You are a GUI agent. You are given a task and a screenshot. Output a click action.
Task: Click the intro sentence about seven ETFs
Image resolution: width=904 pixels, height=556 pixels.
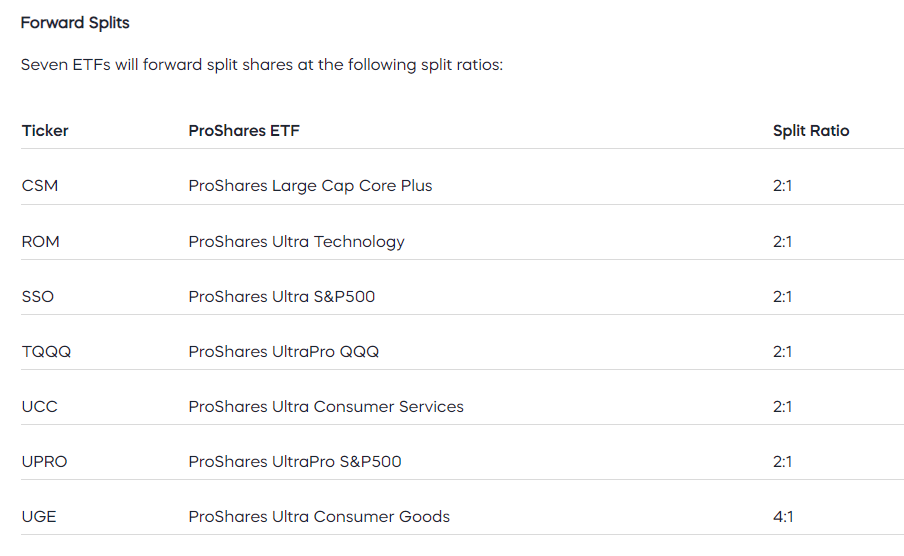point(262,65)
